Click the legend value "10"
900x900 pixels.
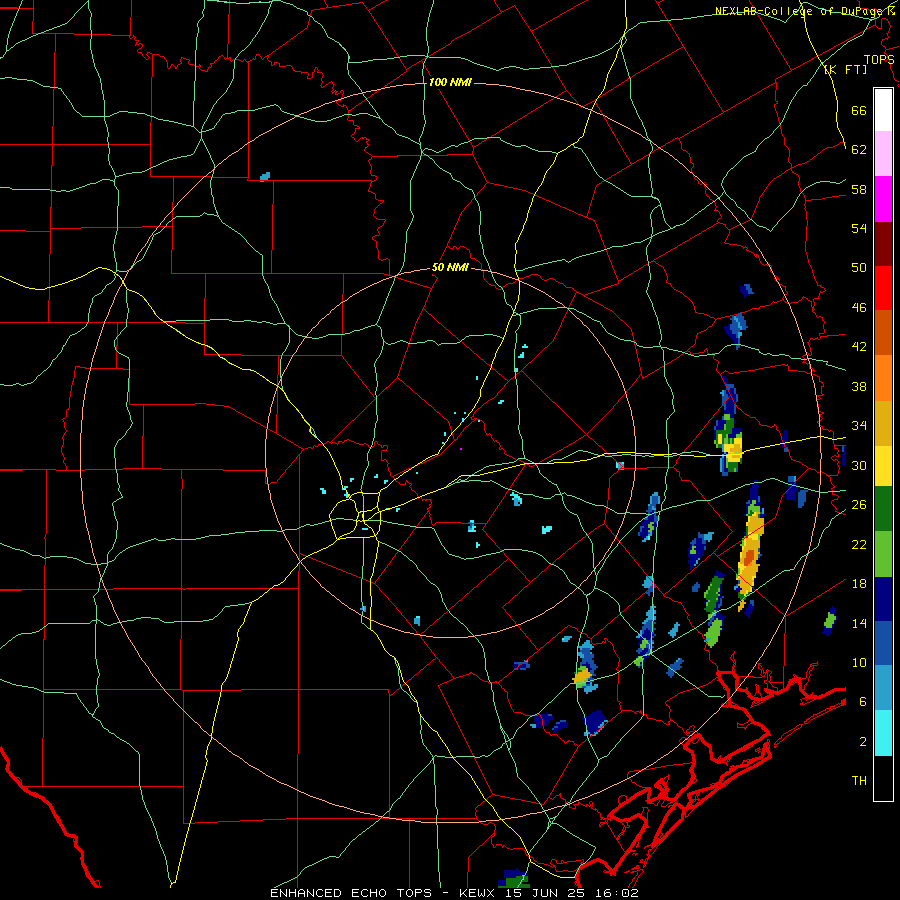[x=859, y=662]
